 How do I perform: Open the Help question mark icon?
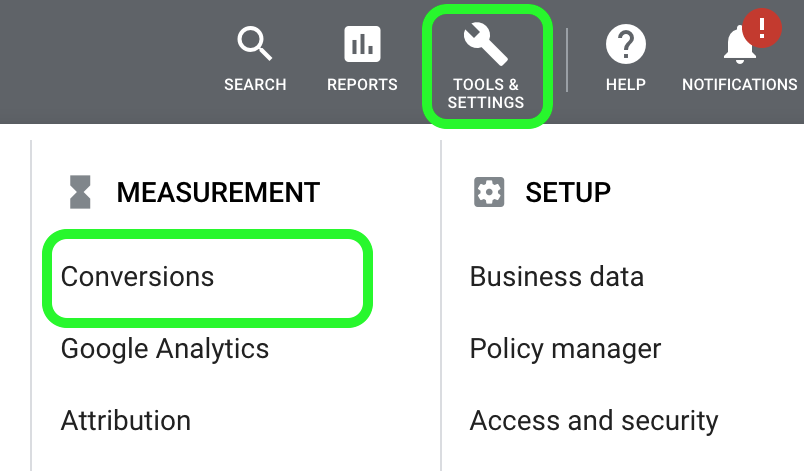point(626,44)
